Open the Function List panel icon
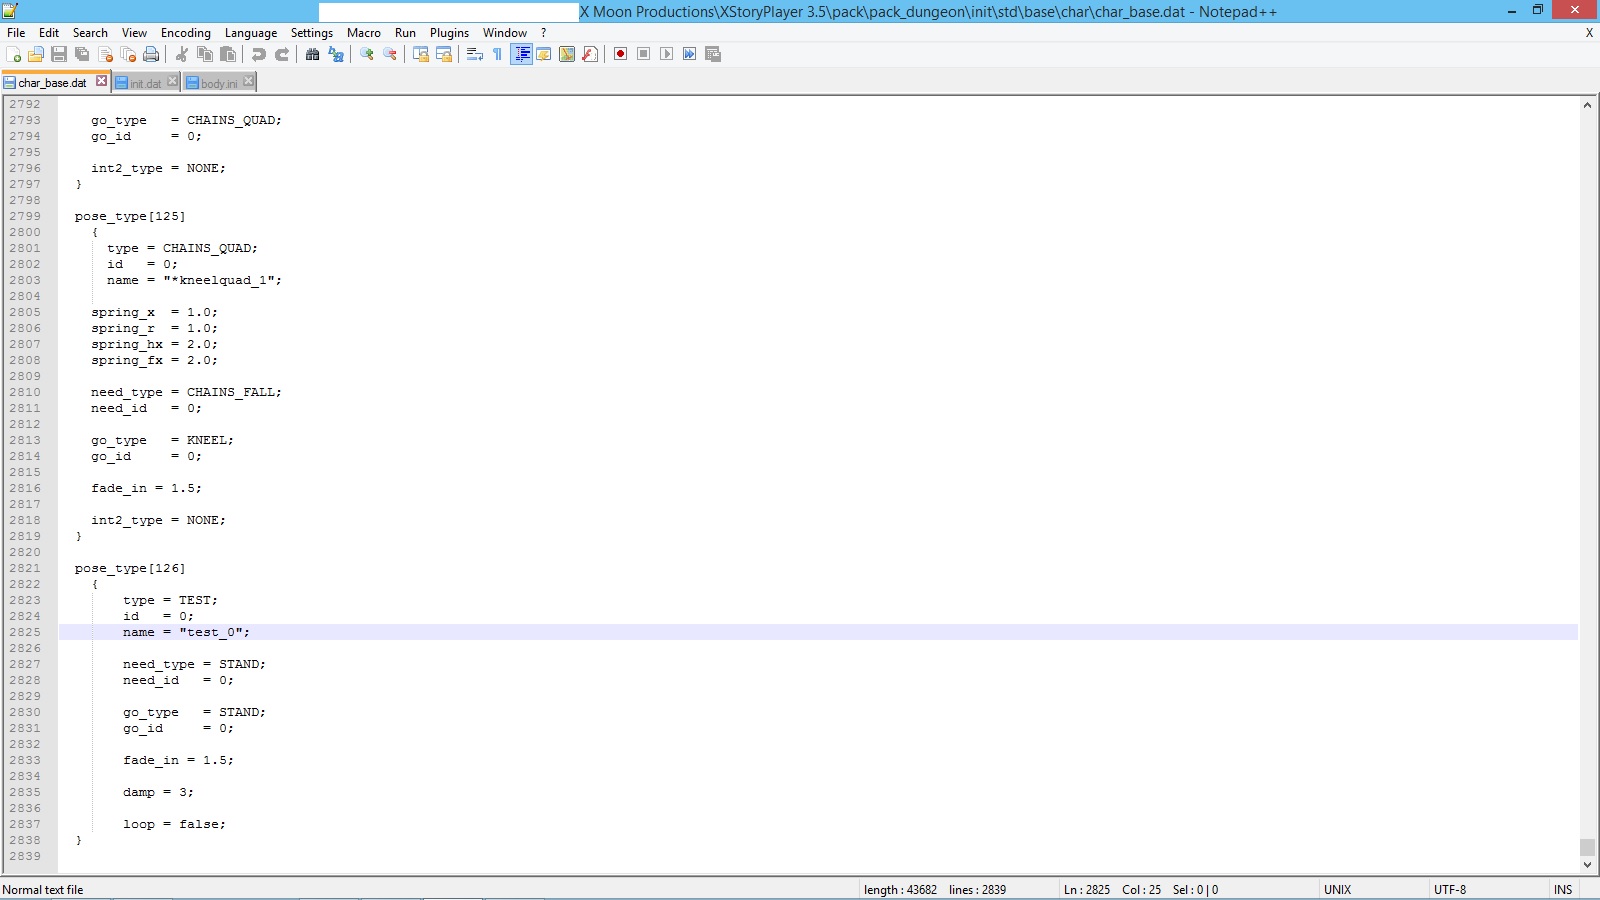The image size is (1600, 900). 590,54
